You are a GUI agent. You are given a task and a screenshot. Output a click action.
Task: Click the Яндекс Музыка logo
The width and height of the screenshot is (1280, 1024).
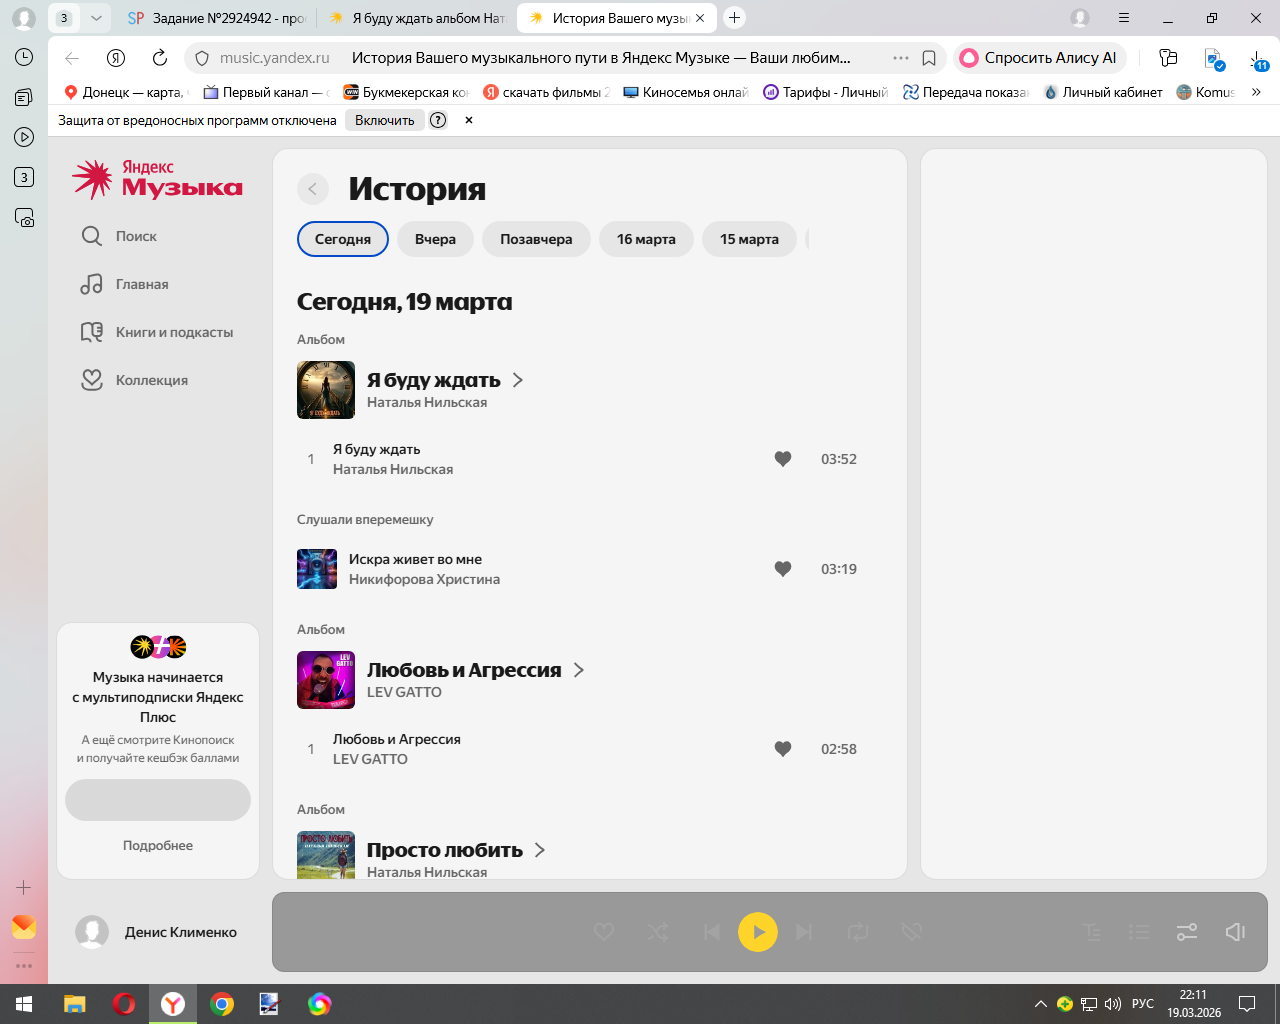pos(157,179)
